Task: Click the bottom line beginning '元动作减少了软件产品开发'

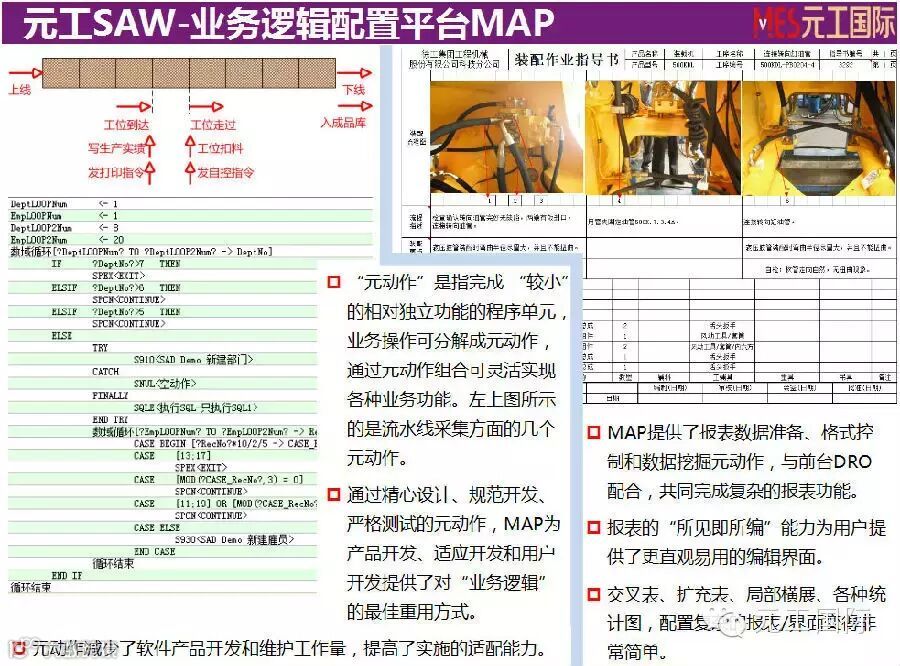Action: (x=289, y=649)
